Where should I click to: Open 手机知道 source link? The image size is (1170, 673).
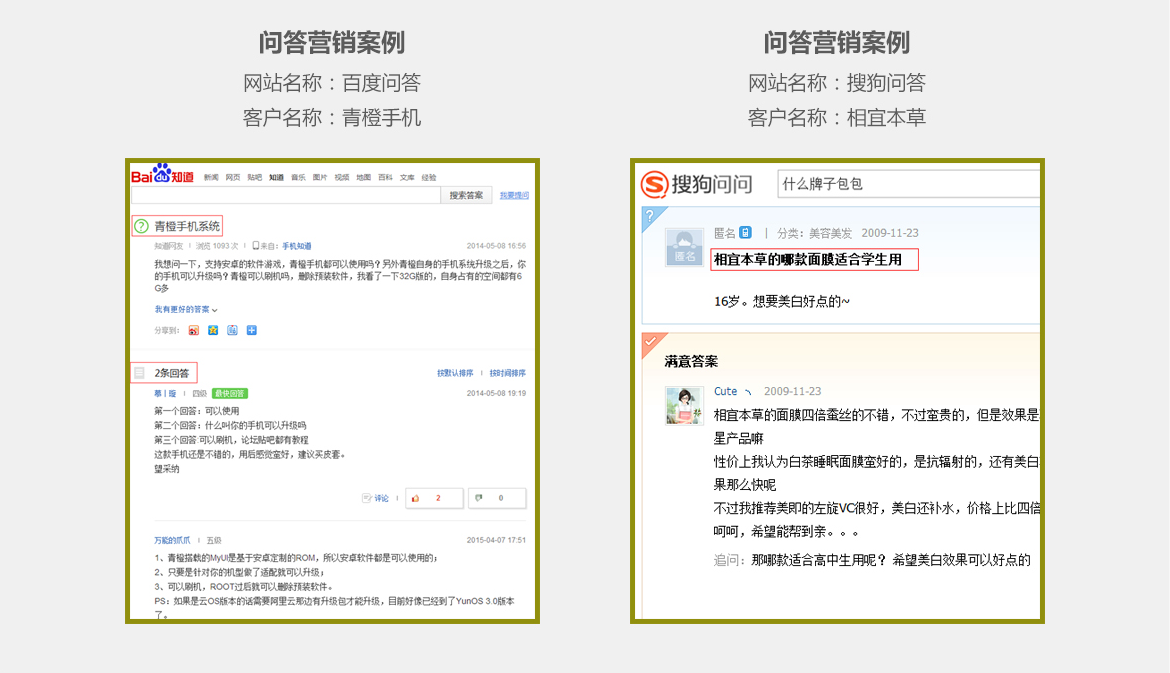coord(296,246)
